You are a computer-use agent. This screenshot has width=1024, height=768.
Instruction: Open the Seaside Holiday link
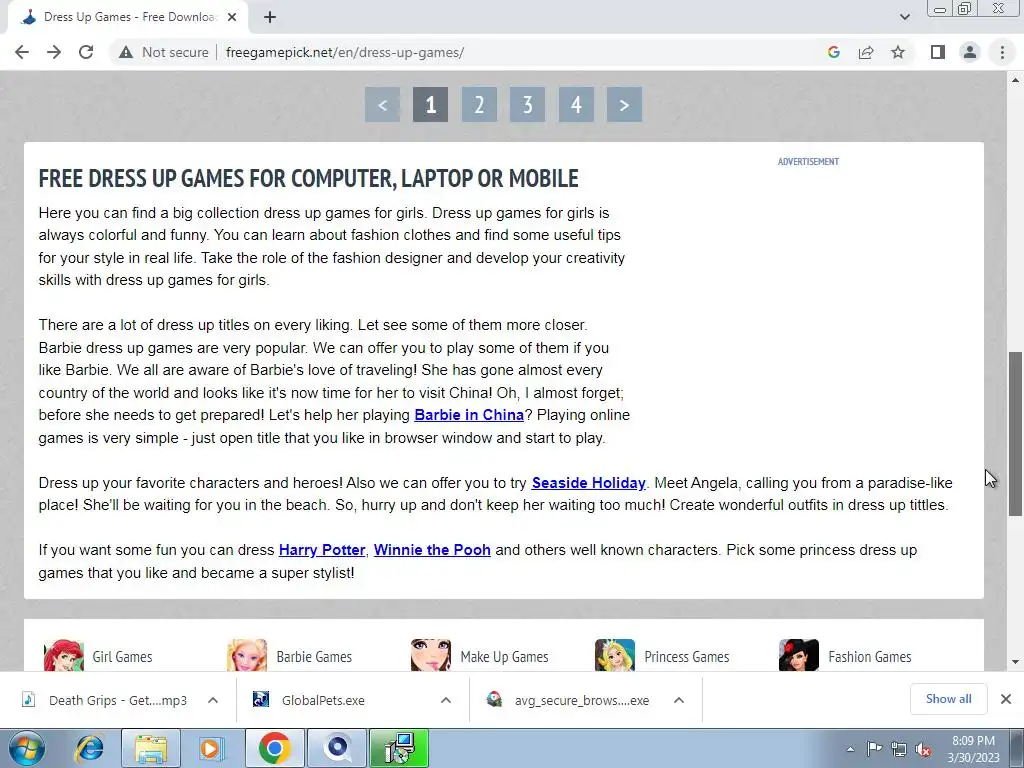click(588, 483)
